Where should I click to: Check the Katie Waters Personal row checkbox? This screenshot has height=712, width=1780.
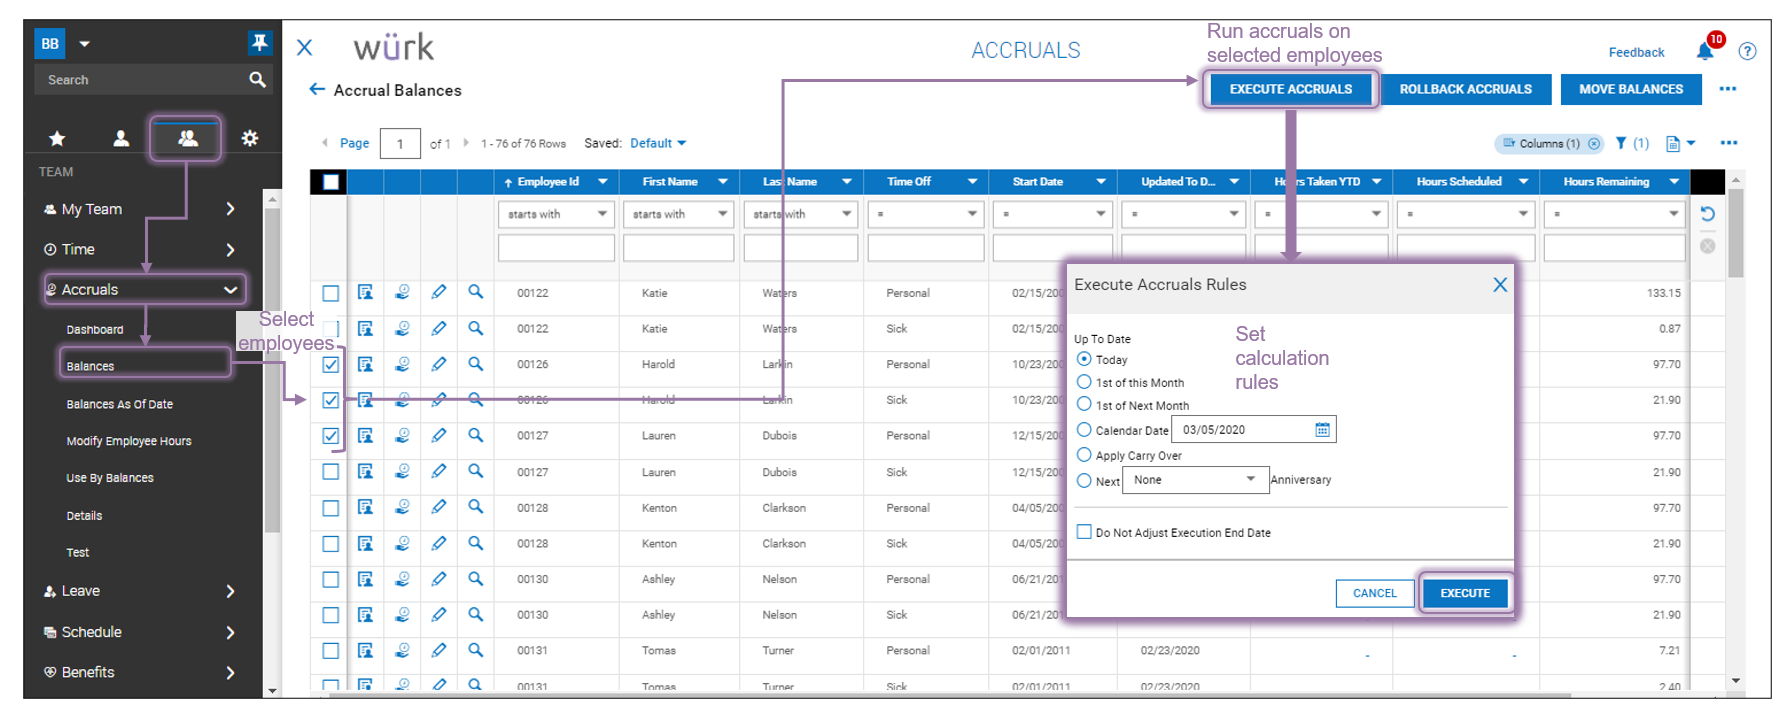point(331,293)
